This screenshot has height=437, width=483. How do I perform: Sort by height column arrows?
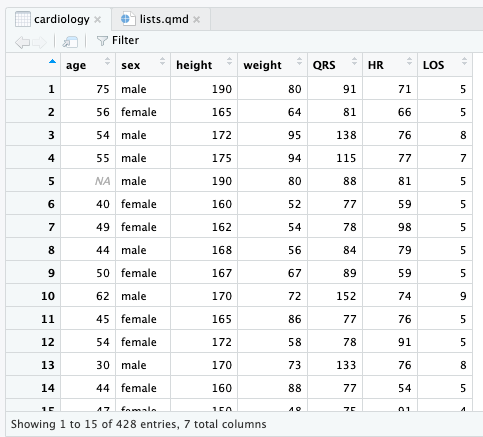pos(229,61)
